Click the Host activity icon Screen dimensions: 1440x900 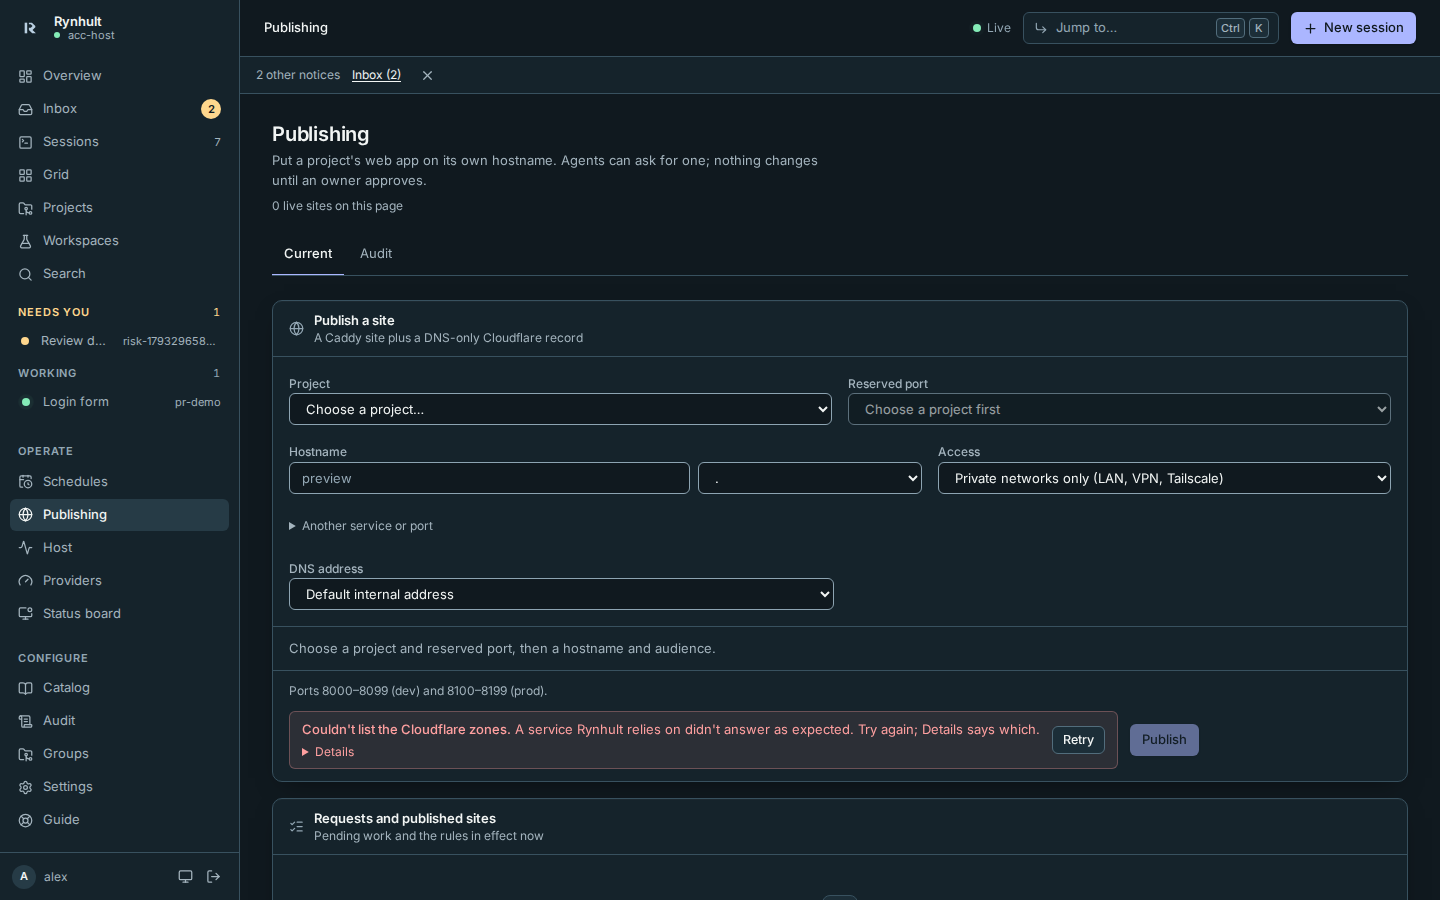[26, 548]
